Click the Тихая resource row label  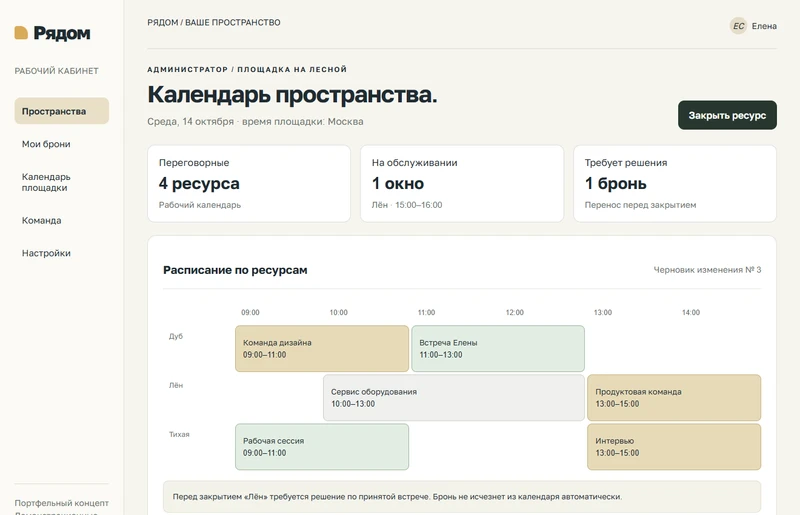[x=179, y=434]
